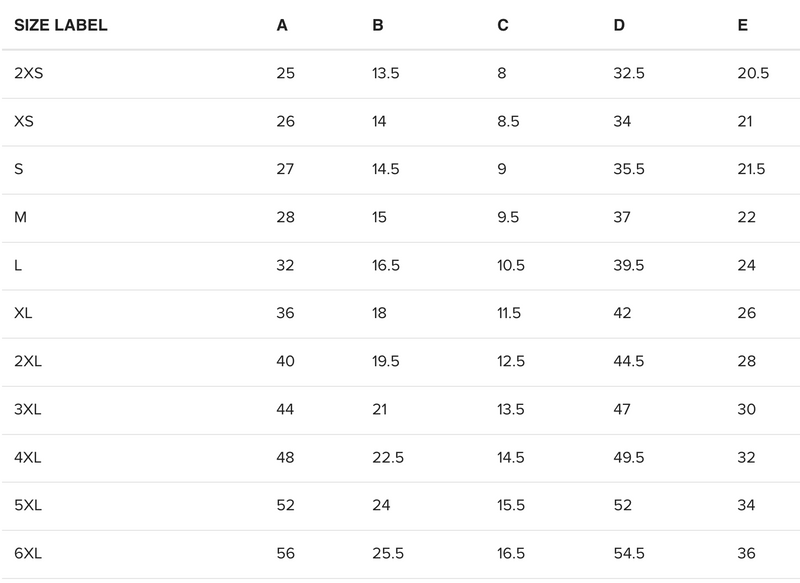Click column header D

click(x=619, y=26)
